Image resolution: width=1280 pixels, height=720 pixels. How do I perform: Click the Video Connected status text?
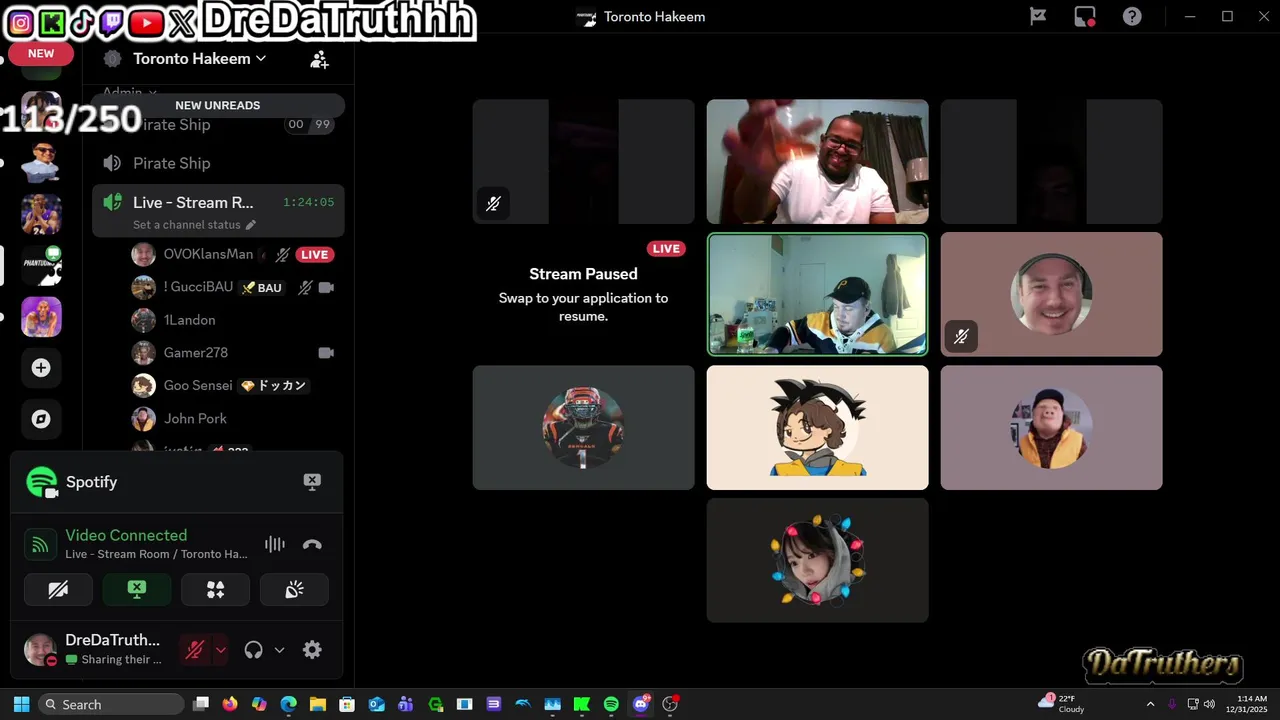tap(126, 535)
